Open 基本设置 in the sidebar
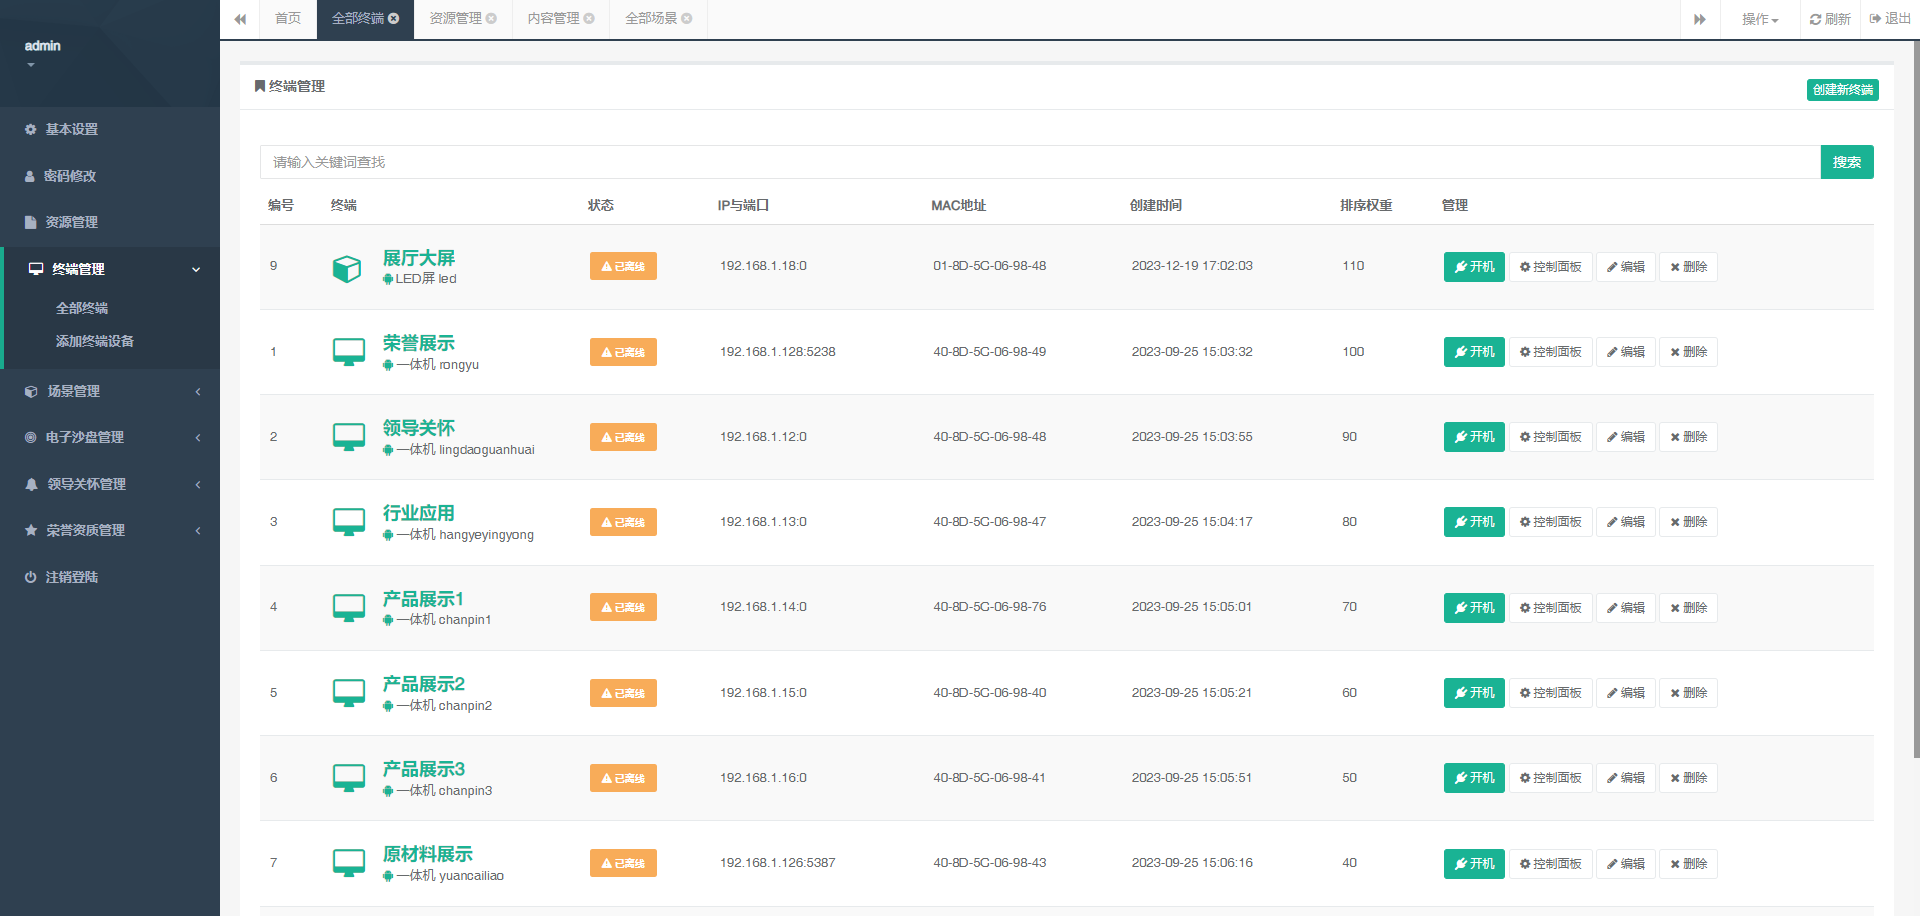1920x916 pixels. point(110,129)
